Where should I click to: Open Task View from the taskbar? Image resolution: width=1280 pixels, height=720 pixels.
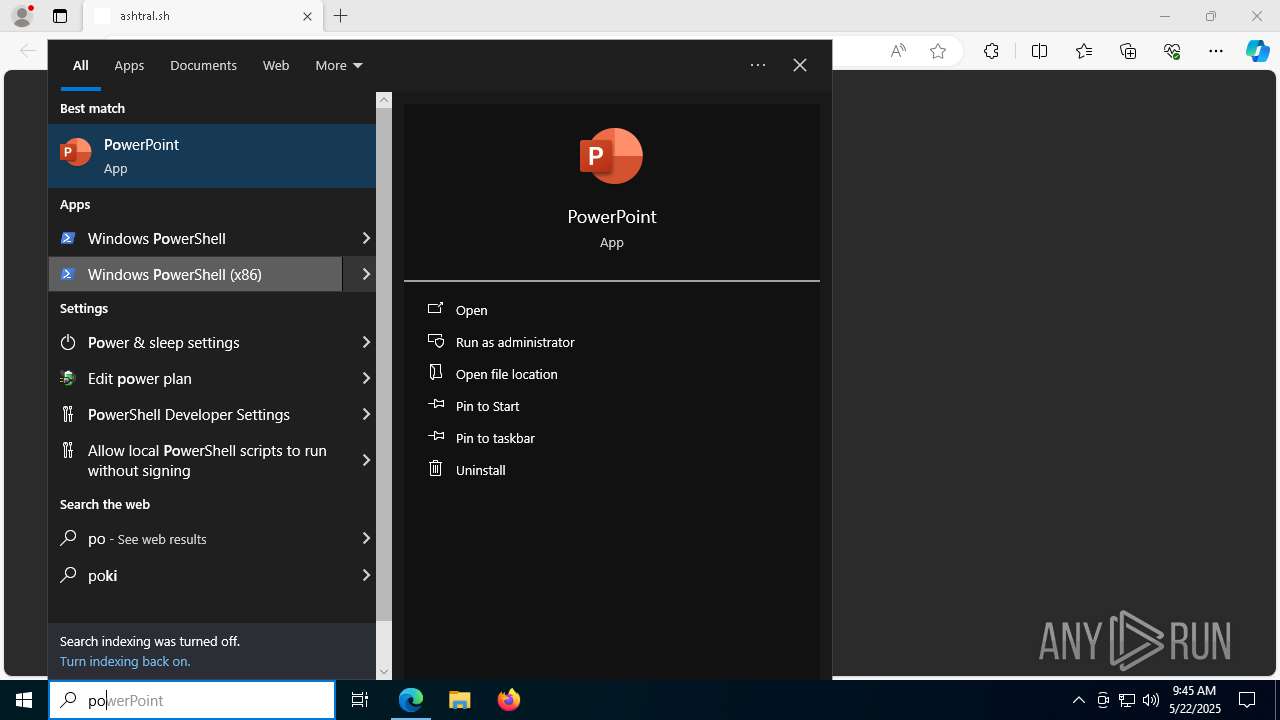[x=360, y=700]
